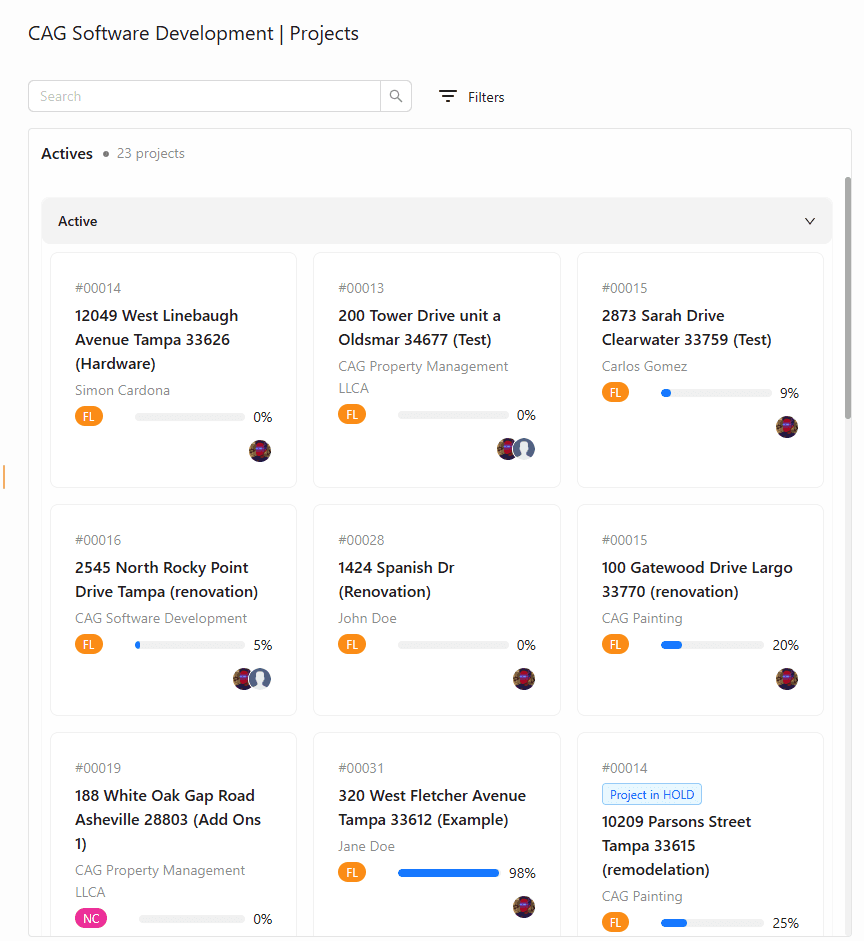Click the FL badge on 100 Gatewood Drive card

coord(616,644)
